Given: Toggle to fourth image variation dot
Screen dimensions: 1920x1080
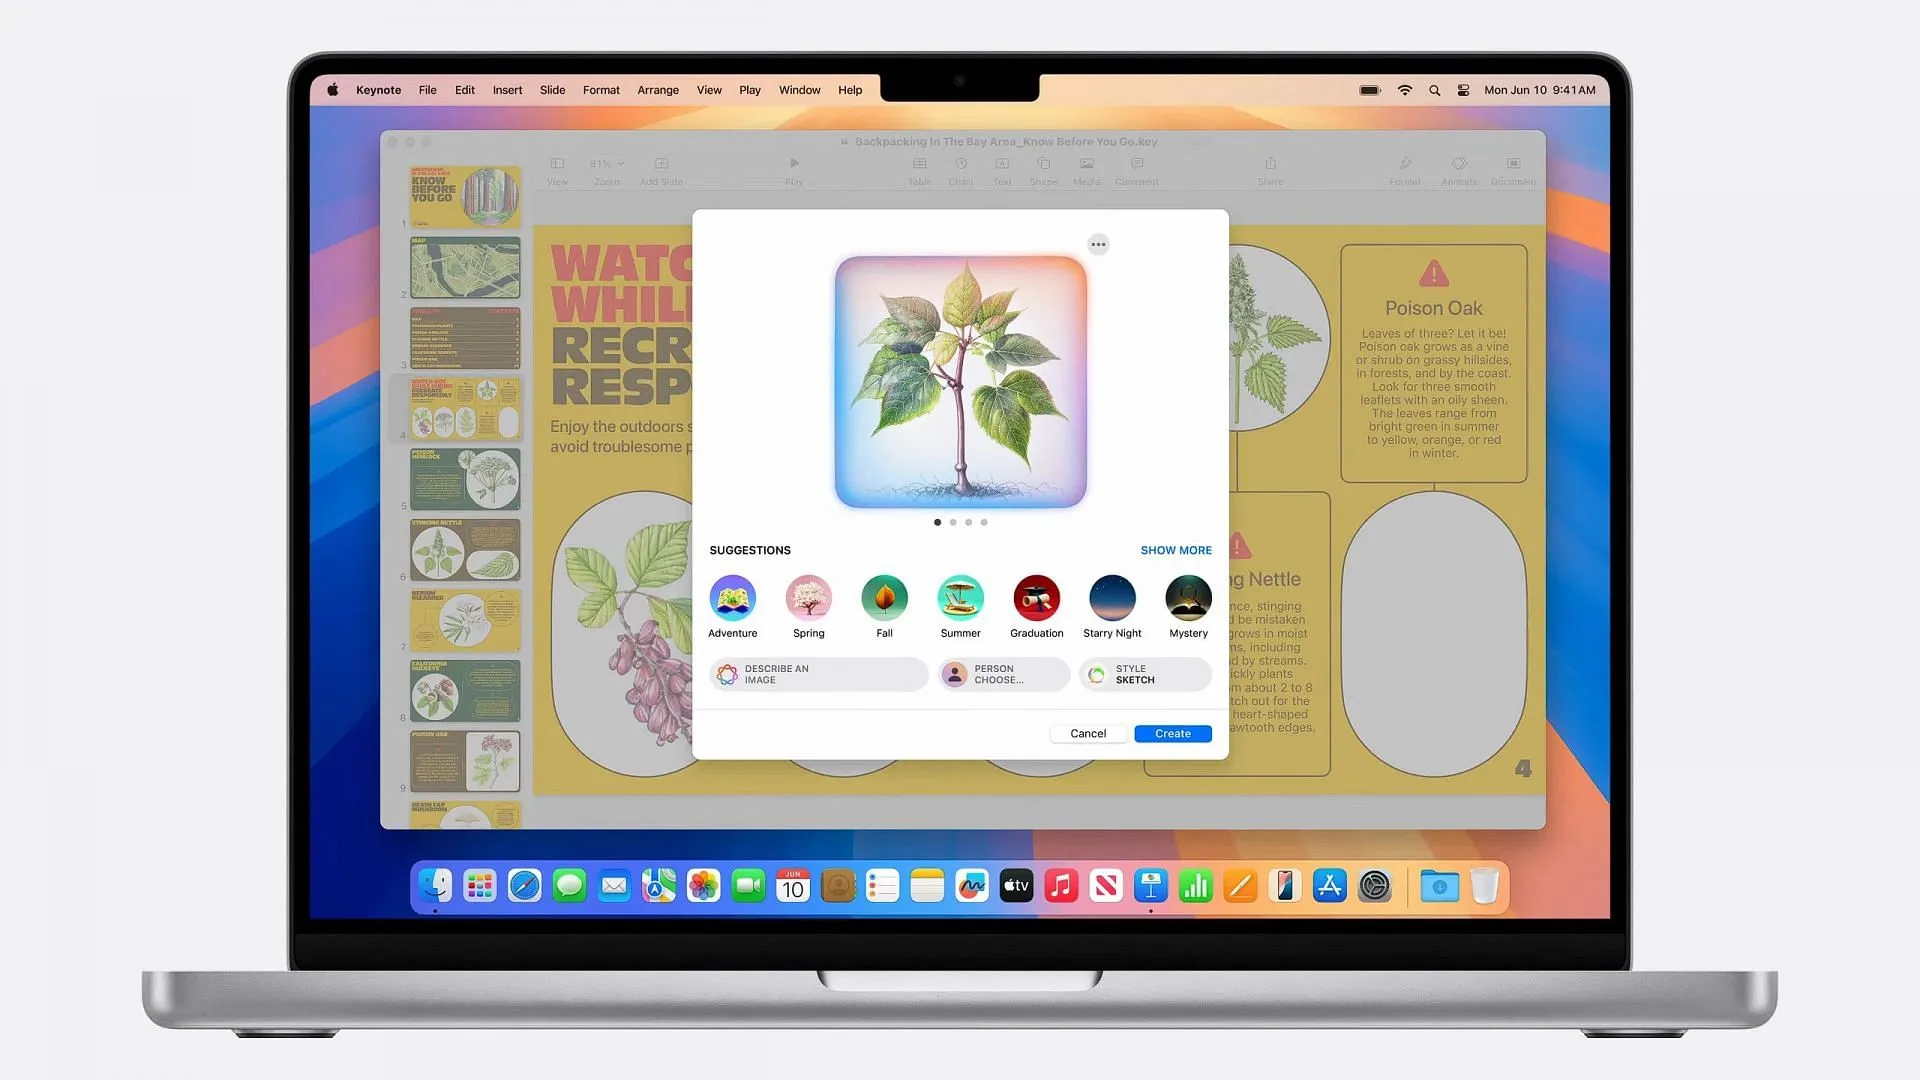Looking at the screenshot, I should pos(982,522).
